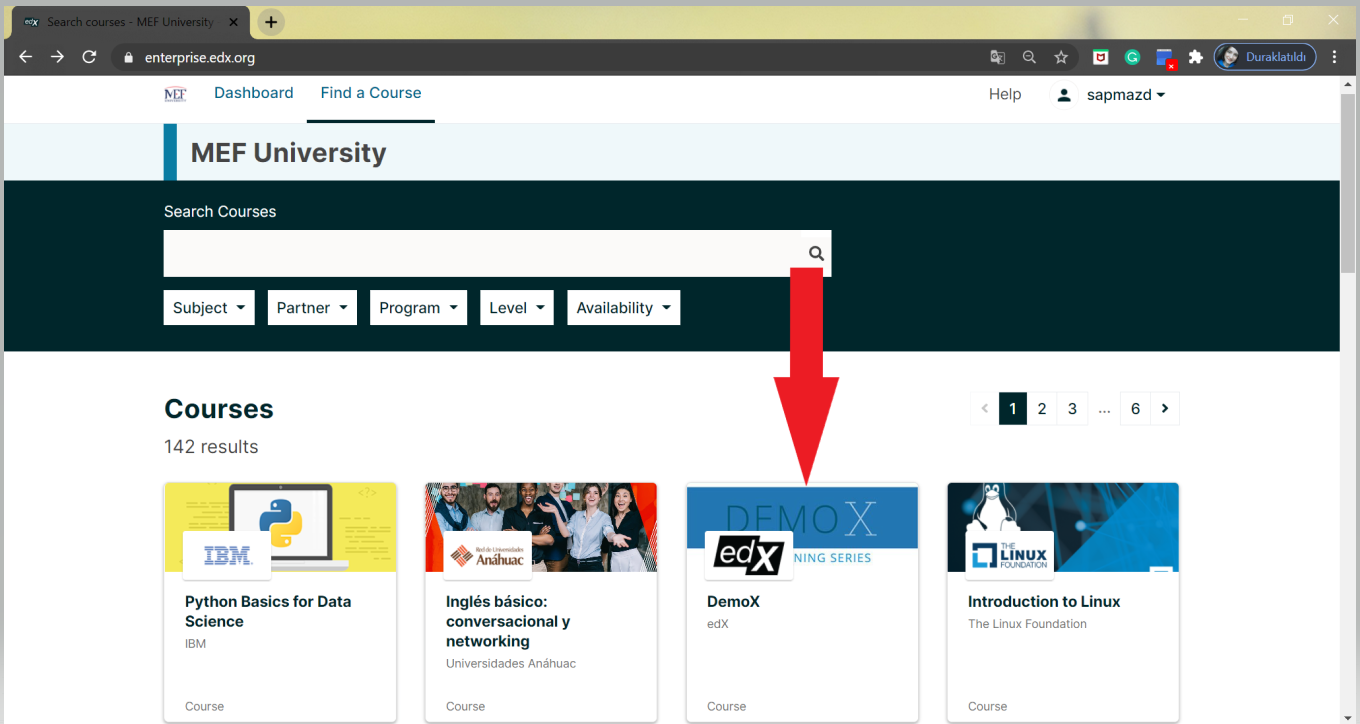The width and height of the screenshot is (1360, 724).
Task: Open the Pocket extension
Action: (x=1100, y=57)
